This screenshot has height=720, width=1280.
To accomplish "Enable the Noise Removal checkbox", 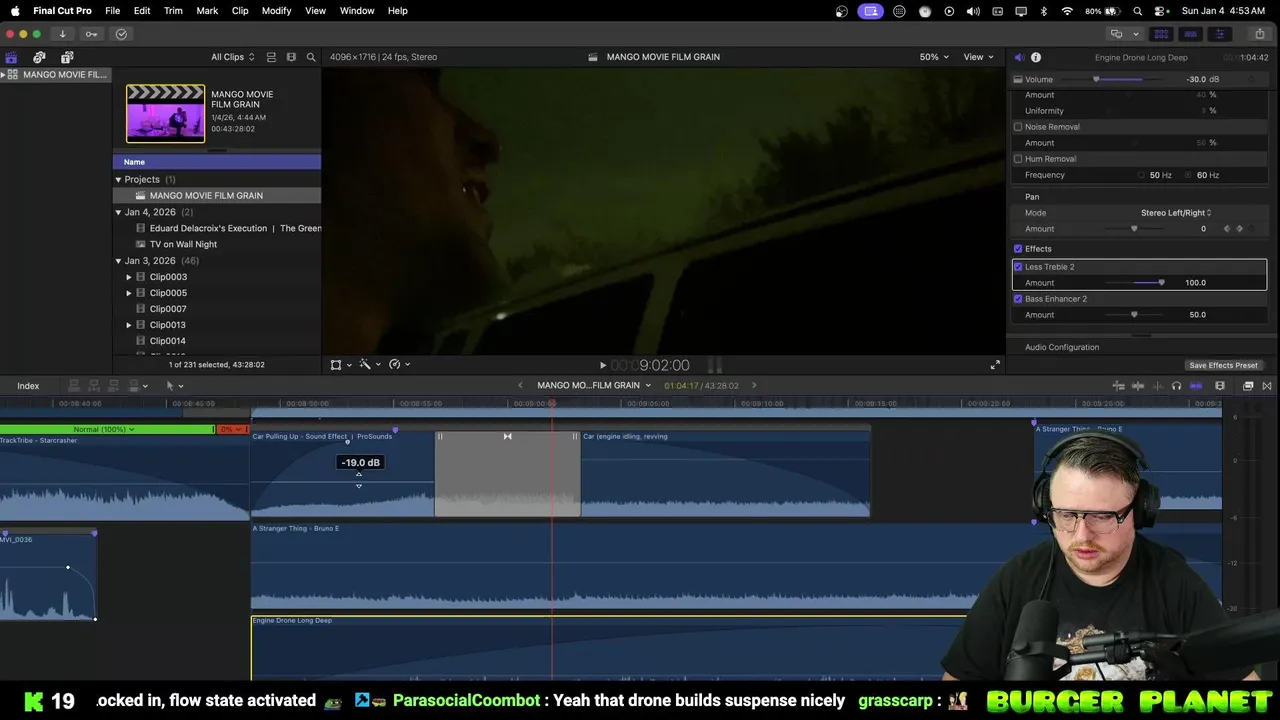I will (1018, 127).
